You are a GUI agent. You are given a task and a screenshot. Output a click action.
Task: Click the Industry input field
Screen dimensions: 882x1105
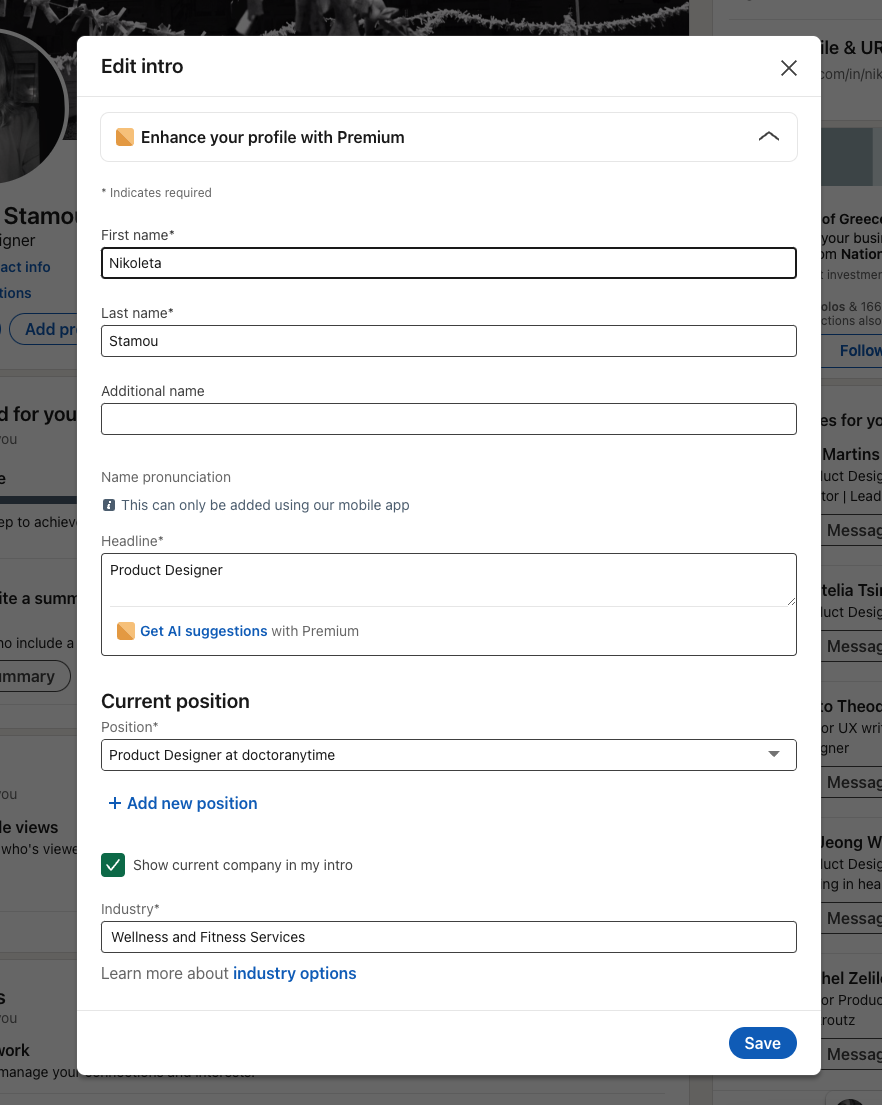point(448,937)
